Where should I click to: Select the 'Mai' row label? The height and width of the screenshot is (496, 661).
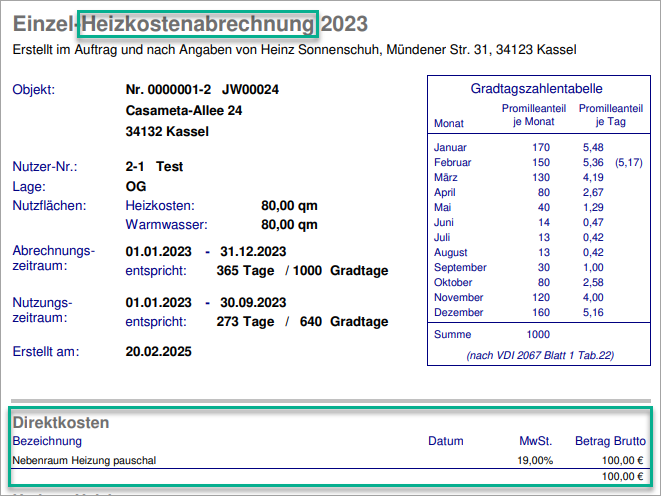pyautogui.click(x=442, y=207)
